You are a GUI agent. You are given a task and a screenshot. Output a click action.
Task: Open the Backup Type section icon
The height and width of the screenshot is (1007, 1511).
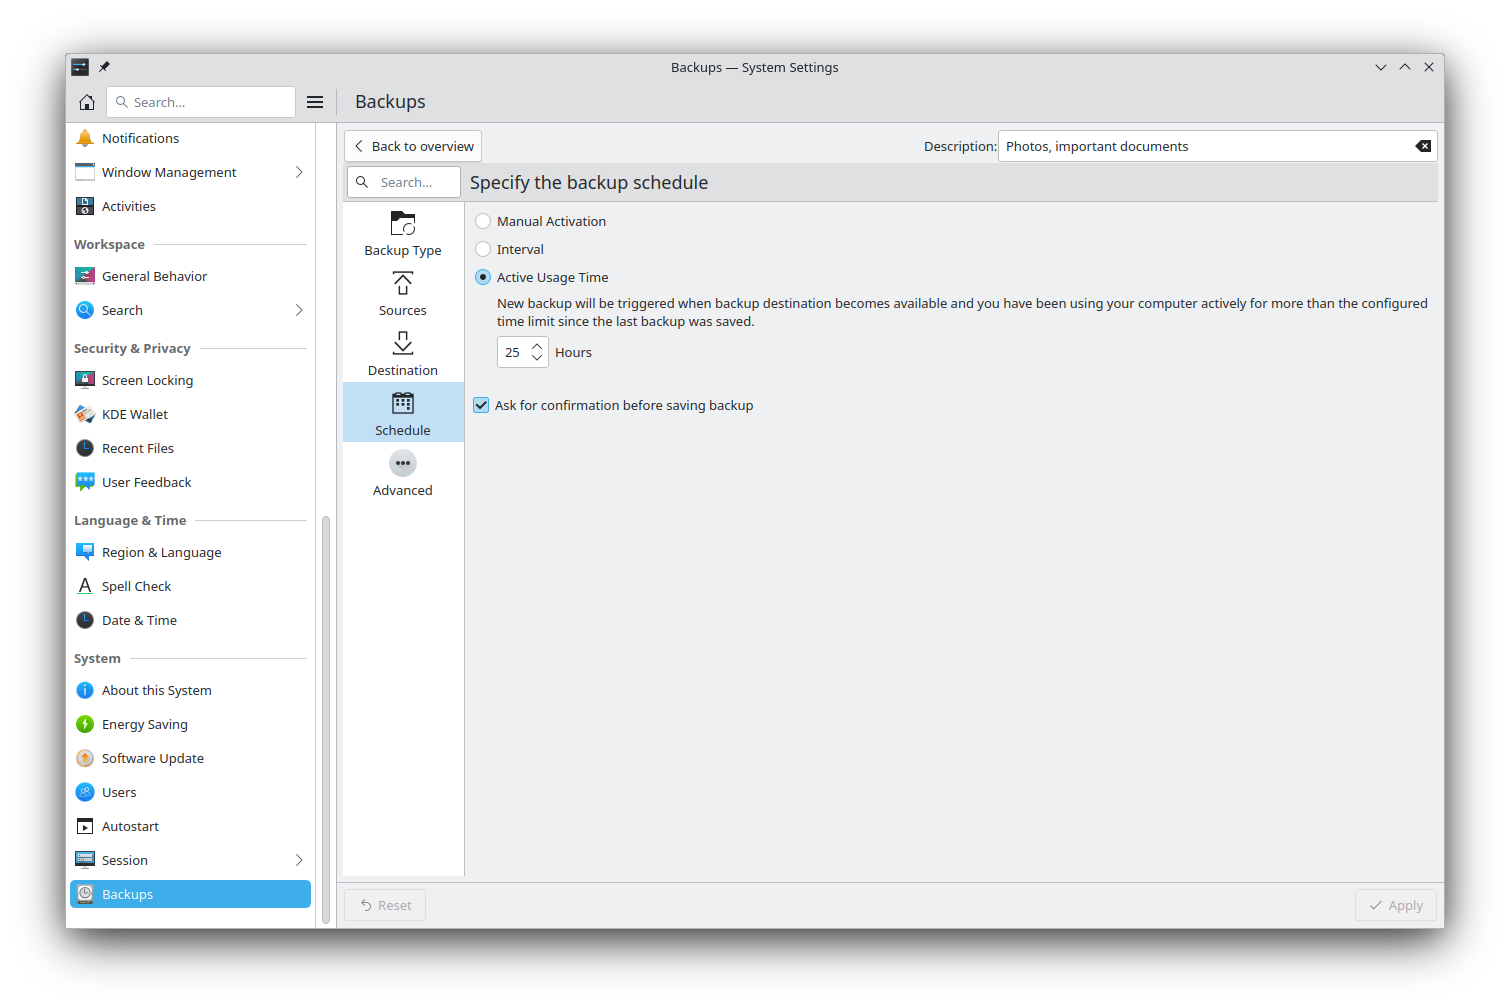[x=402, y=223]
